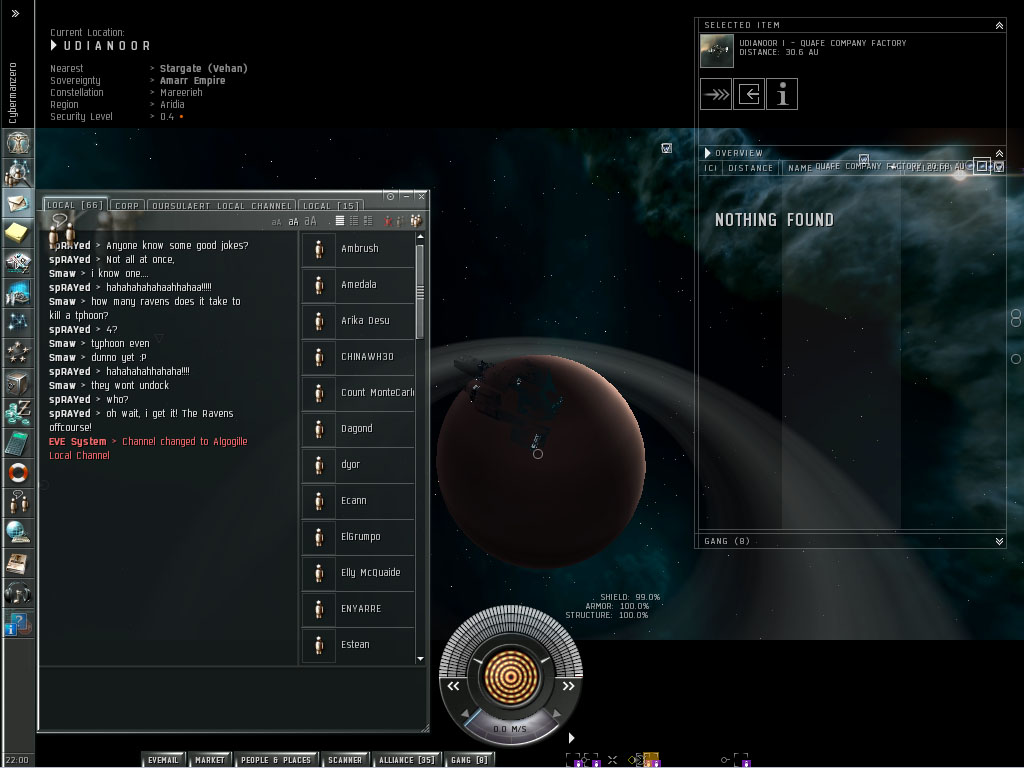Select largest chat font size aA
Screen dimensions: 1024x768
(x=311, y=221)
